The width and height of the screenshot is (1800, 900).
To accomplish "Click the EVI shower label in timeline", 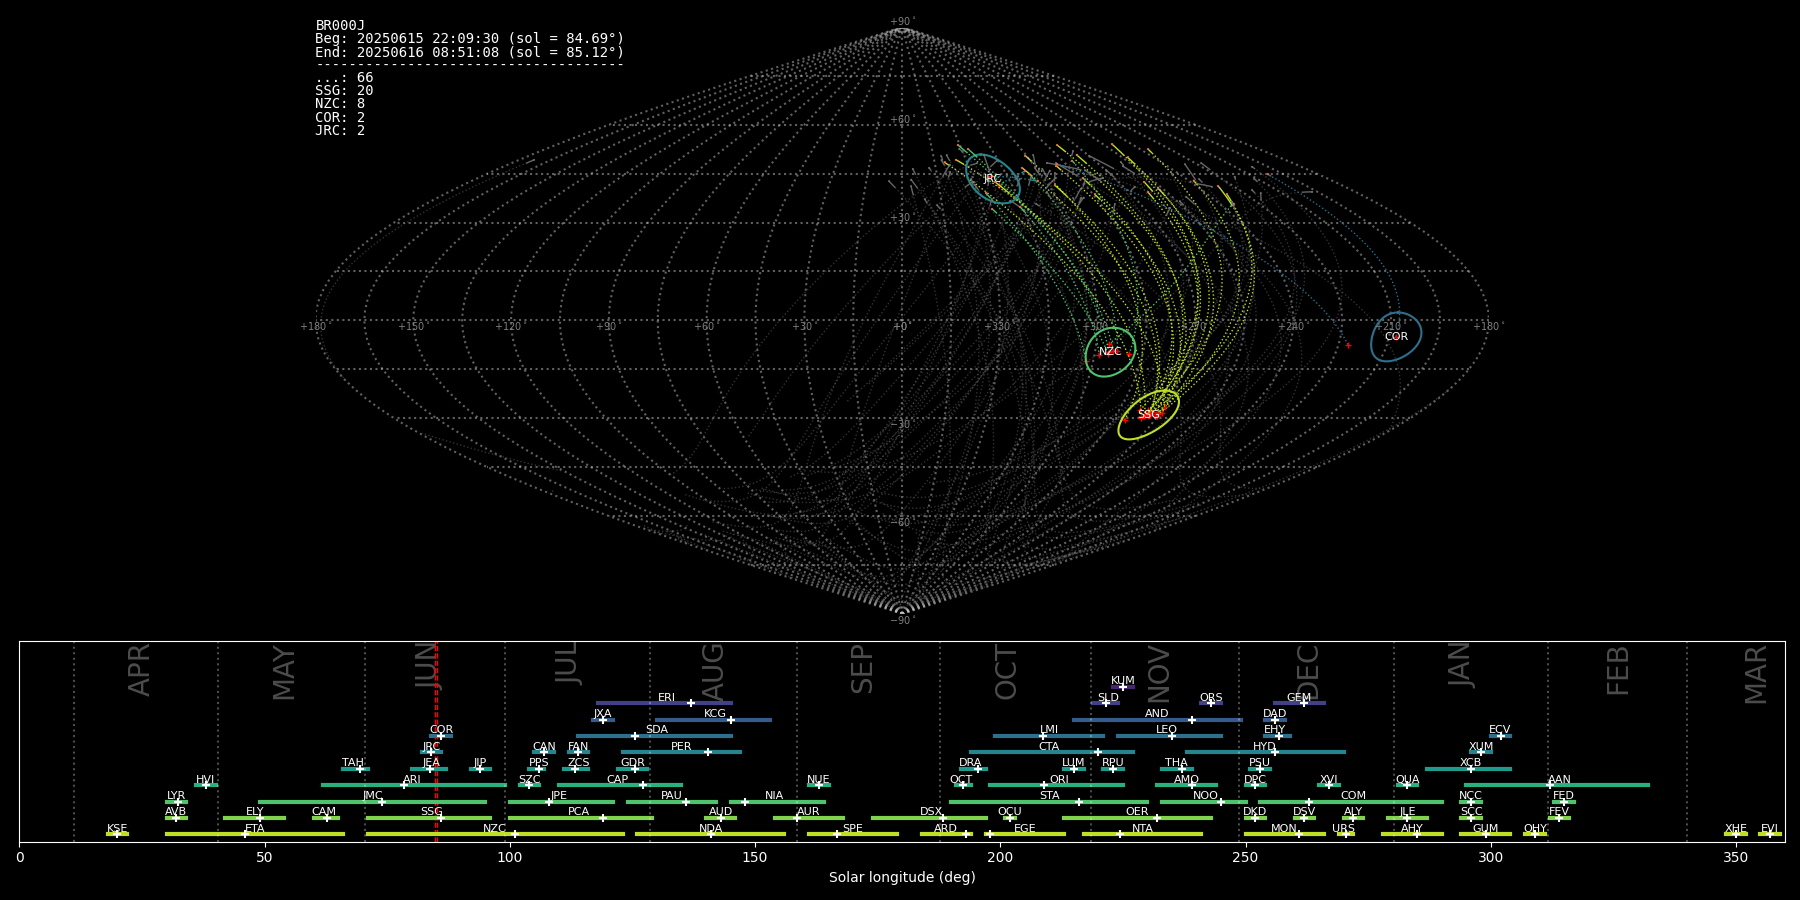I will [x=1769, y=829].
